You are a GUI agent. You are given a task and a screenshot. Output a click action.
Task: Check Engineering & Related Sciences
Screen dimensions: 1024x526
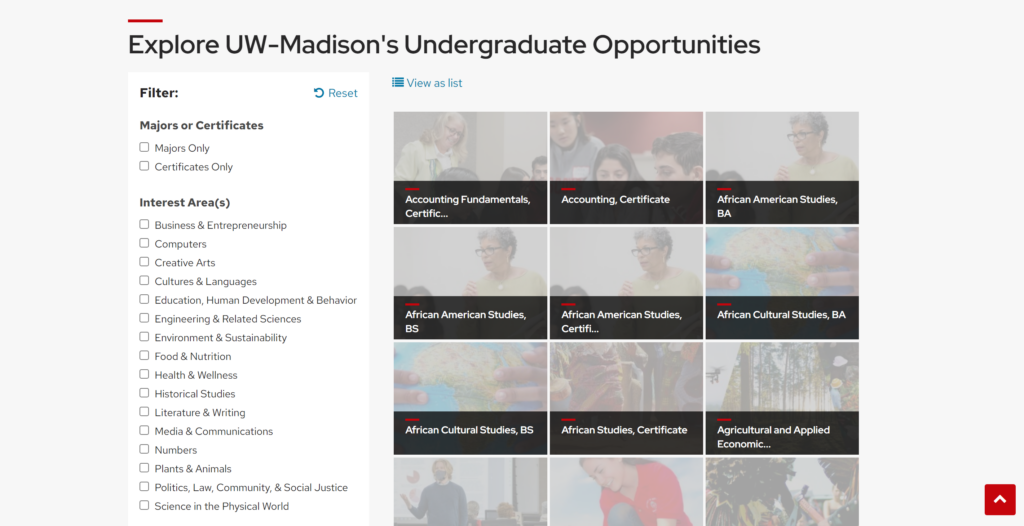[x=144, y=318]
